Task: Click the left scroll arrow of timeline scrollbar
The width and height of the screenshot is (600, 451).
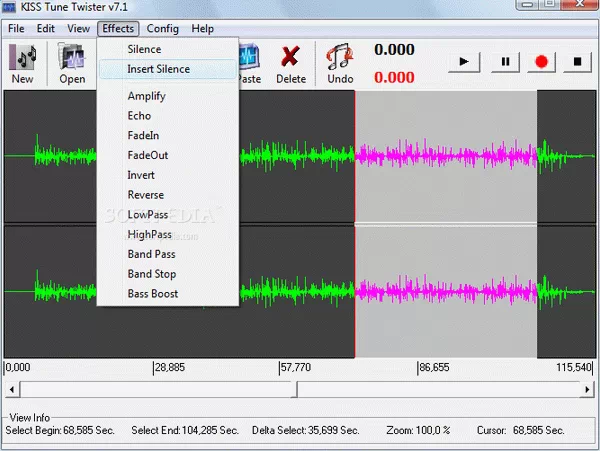Action: (x=12, y=389)
